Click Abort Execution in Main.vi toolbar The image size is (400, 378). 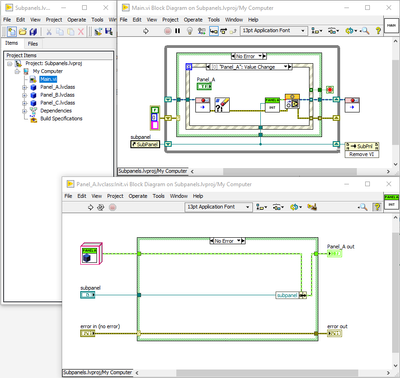[168, 31]
